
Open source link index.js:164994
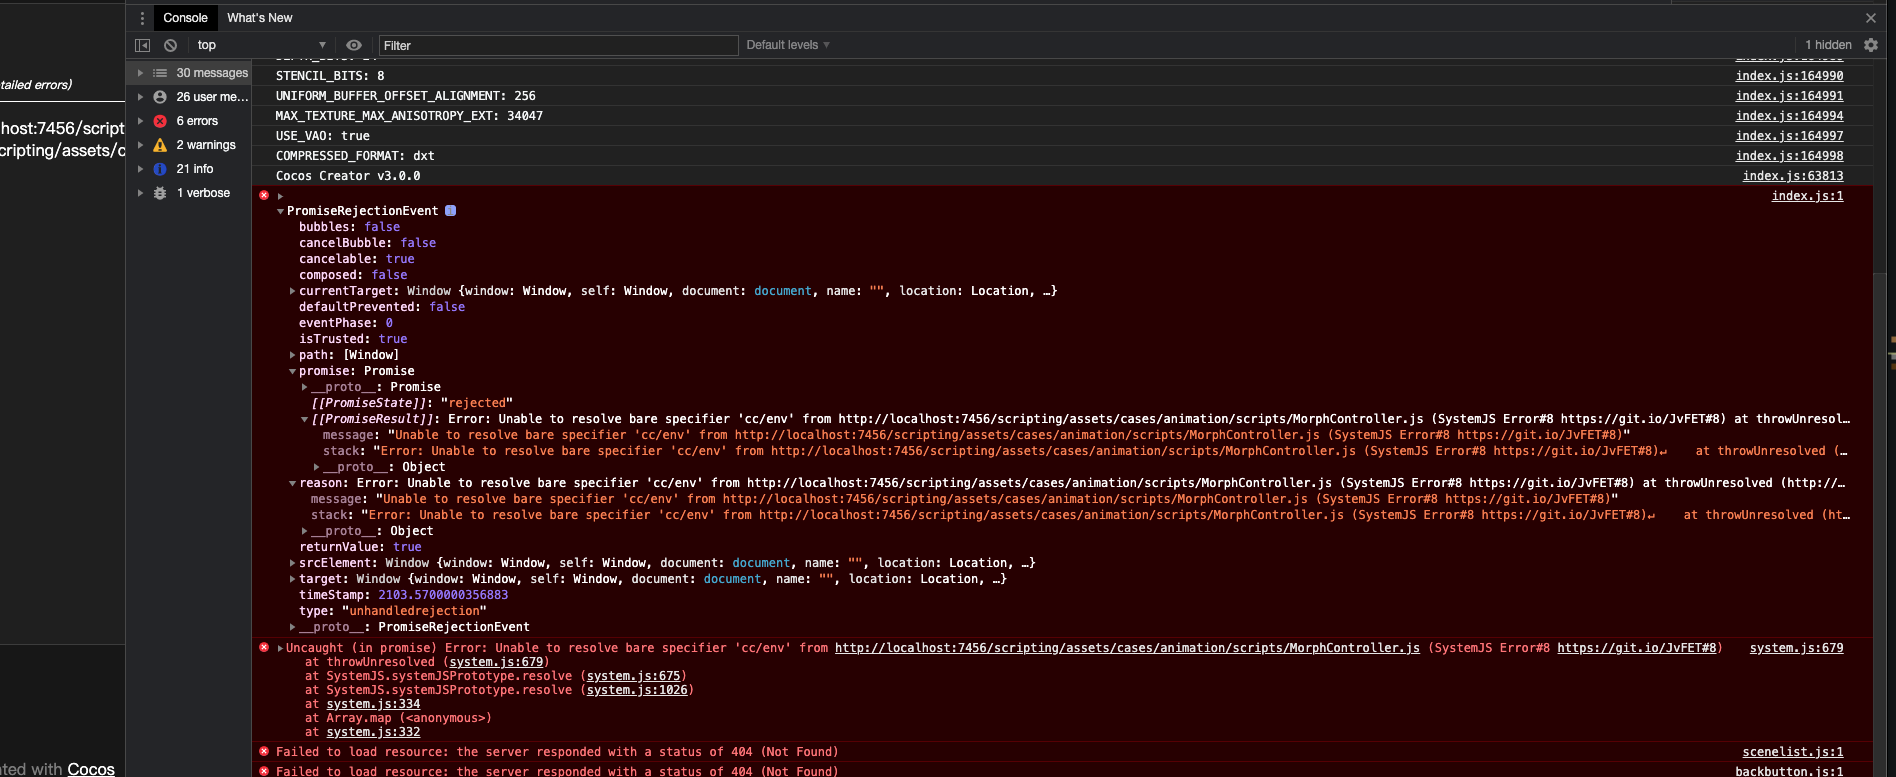(1789, 116)
